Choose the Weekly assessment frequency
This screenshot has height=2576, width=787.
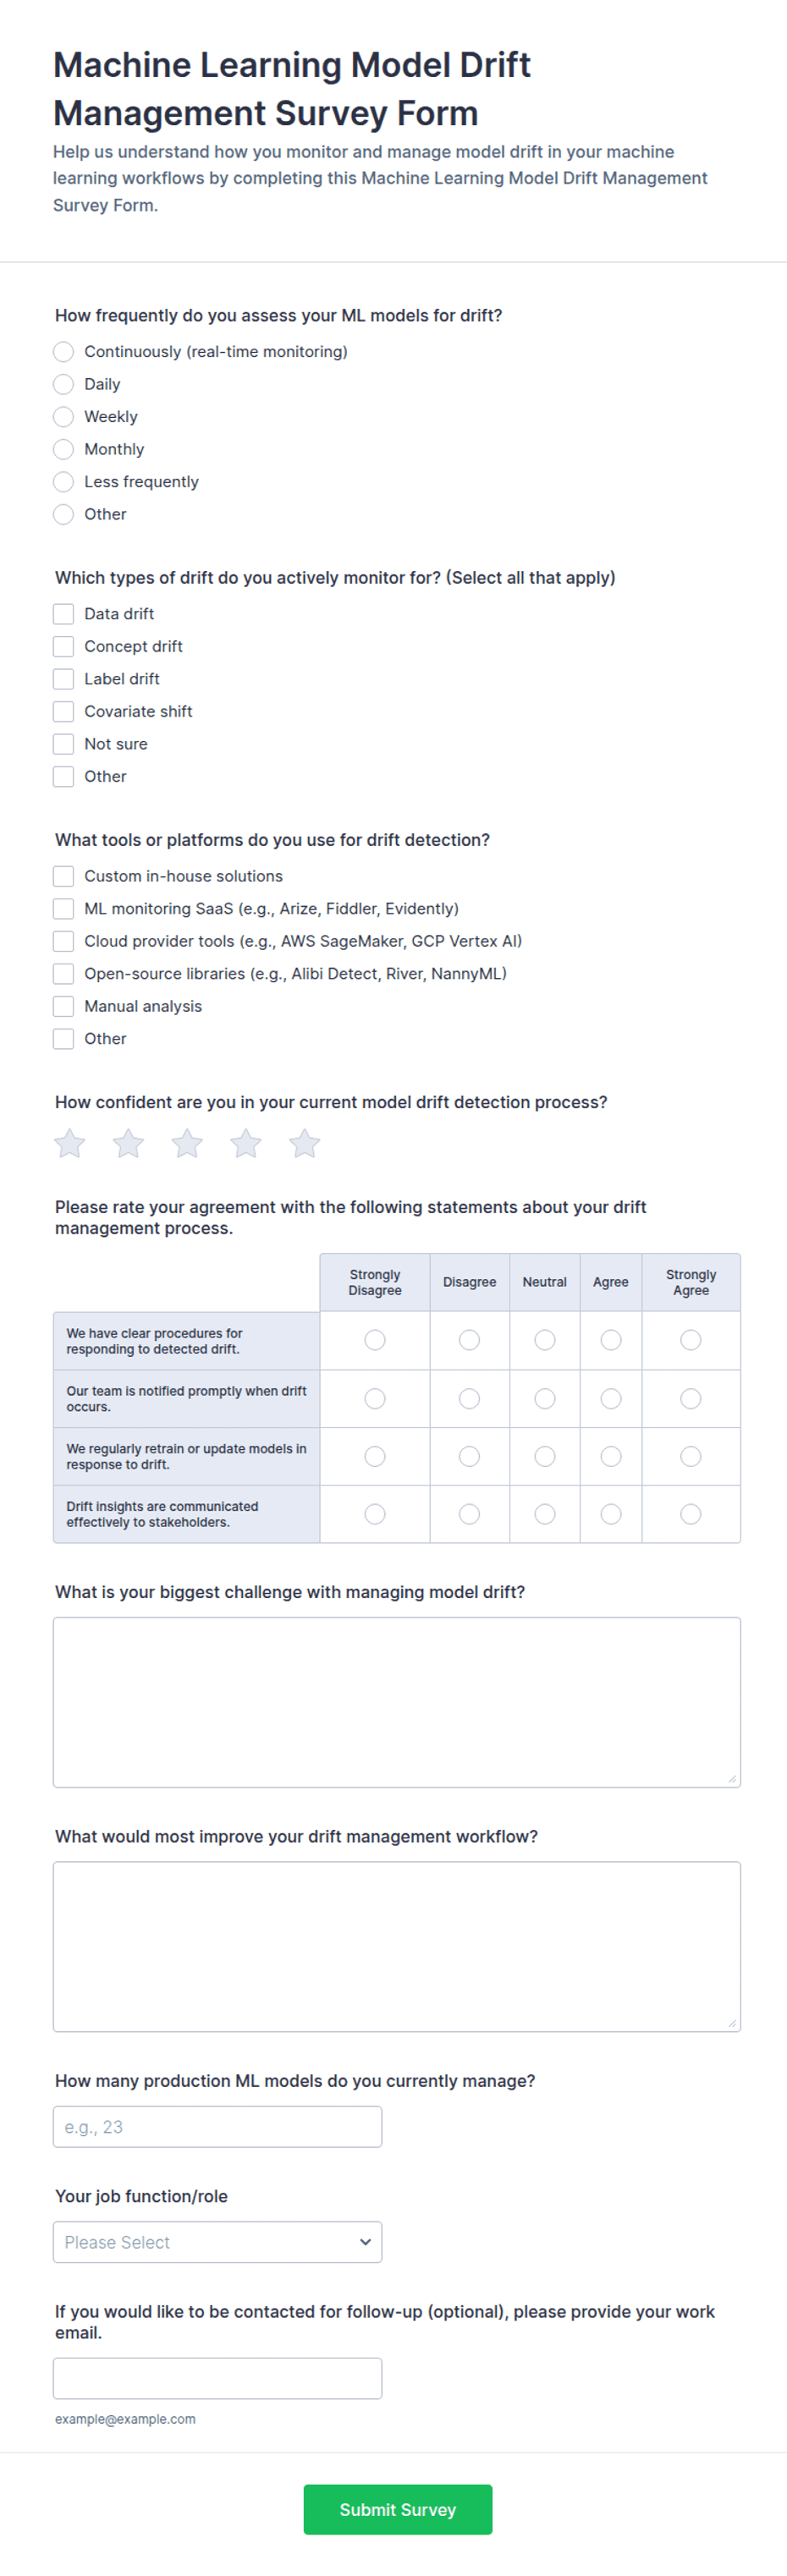(x=63, y=417)
